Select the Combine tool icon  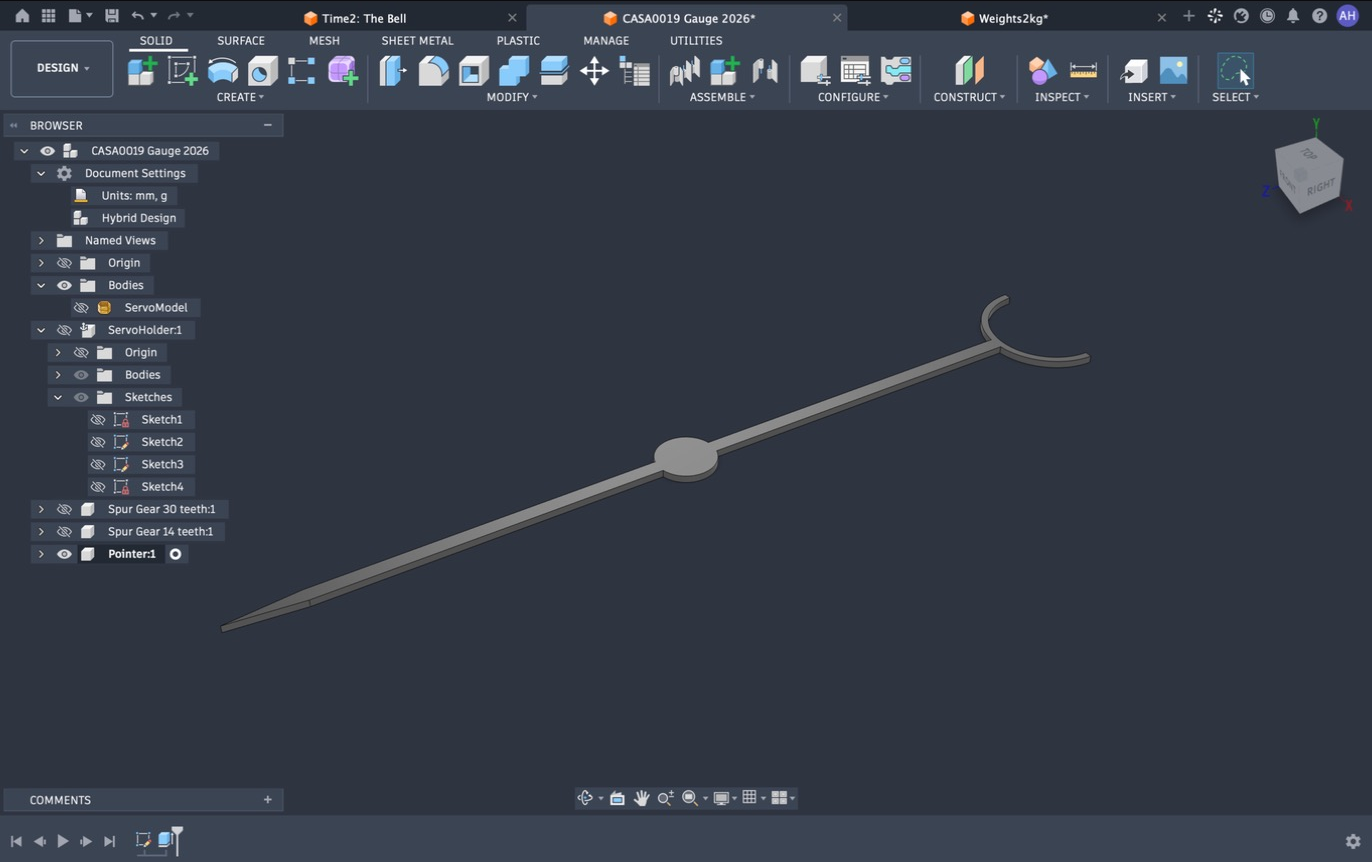tap(513, 70)
